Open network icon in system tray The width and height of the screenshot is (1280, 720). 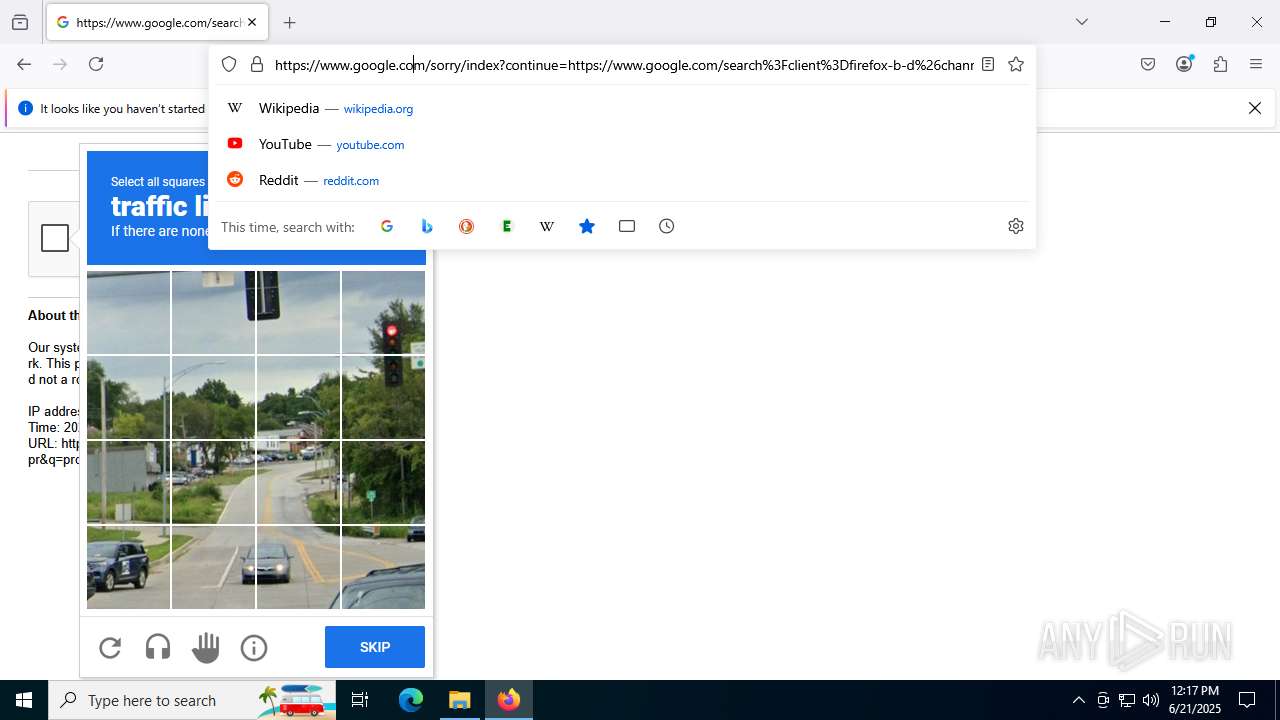coord(1127,700)
